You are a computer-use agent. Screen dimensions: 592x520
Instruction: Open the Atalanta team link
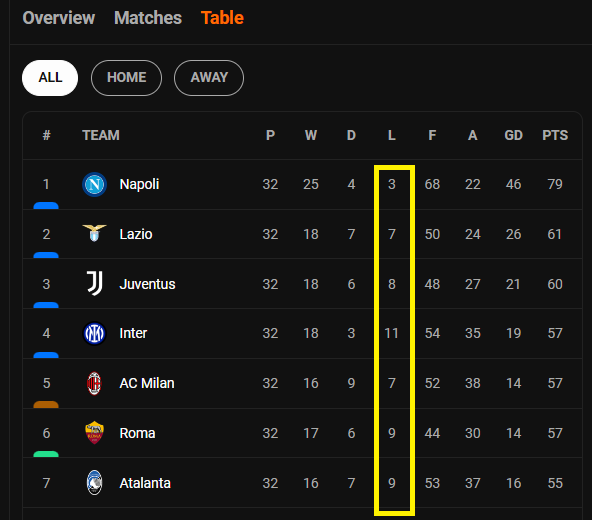click(145, 483)
